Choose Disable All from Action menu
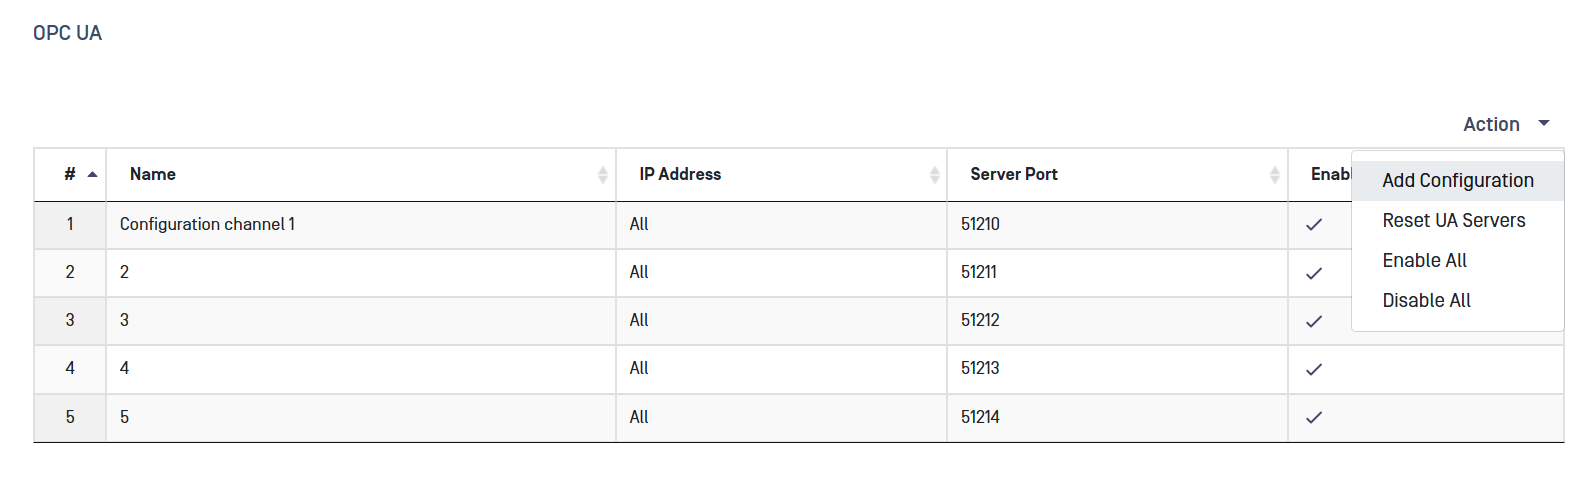 pos(1426,301)
